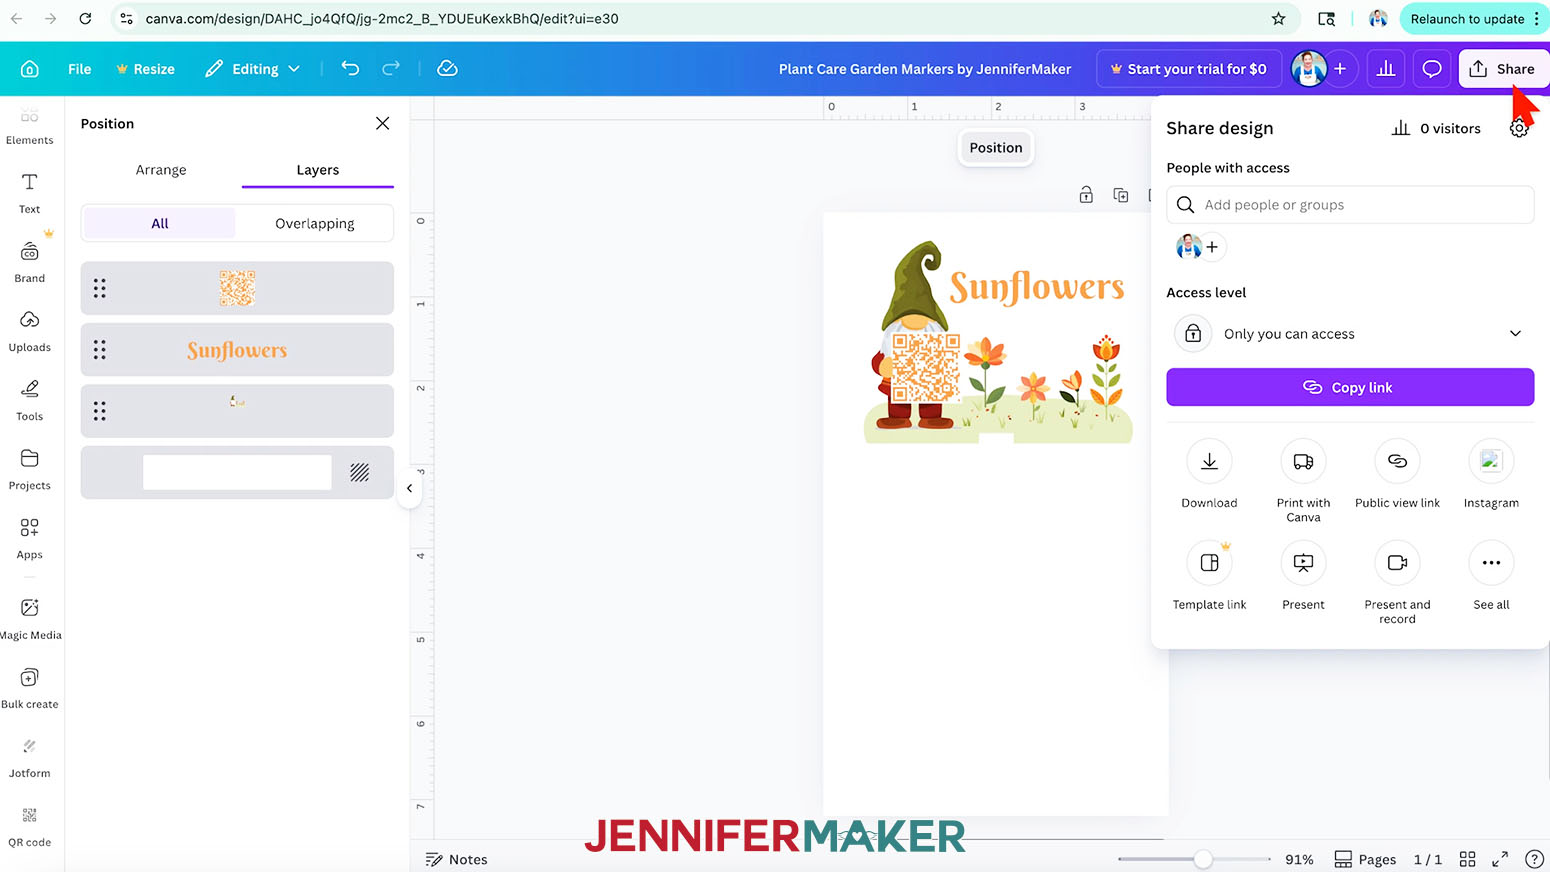Image resolution: width=1550 pixels, height=872 pixels.
Task: Click the duplicate page icon above canvas
Action: (1121, 195)
